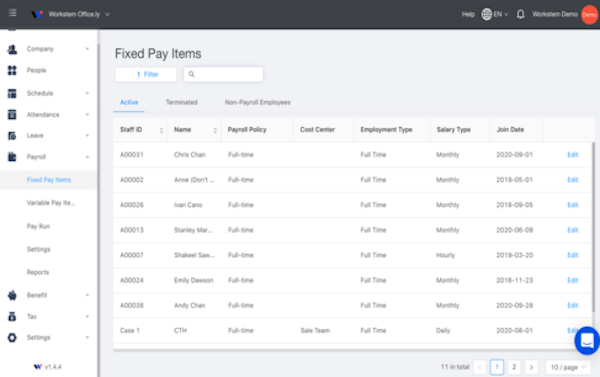This screenshot has width=600, height=377.
Task: Edit row for staff A00002
Action: (x=572, y=180)
